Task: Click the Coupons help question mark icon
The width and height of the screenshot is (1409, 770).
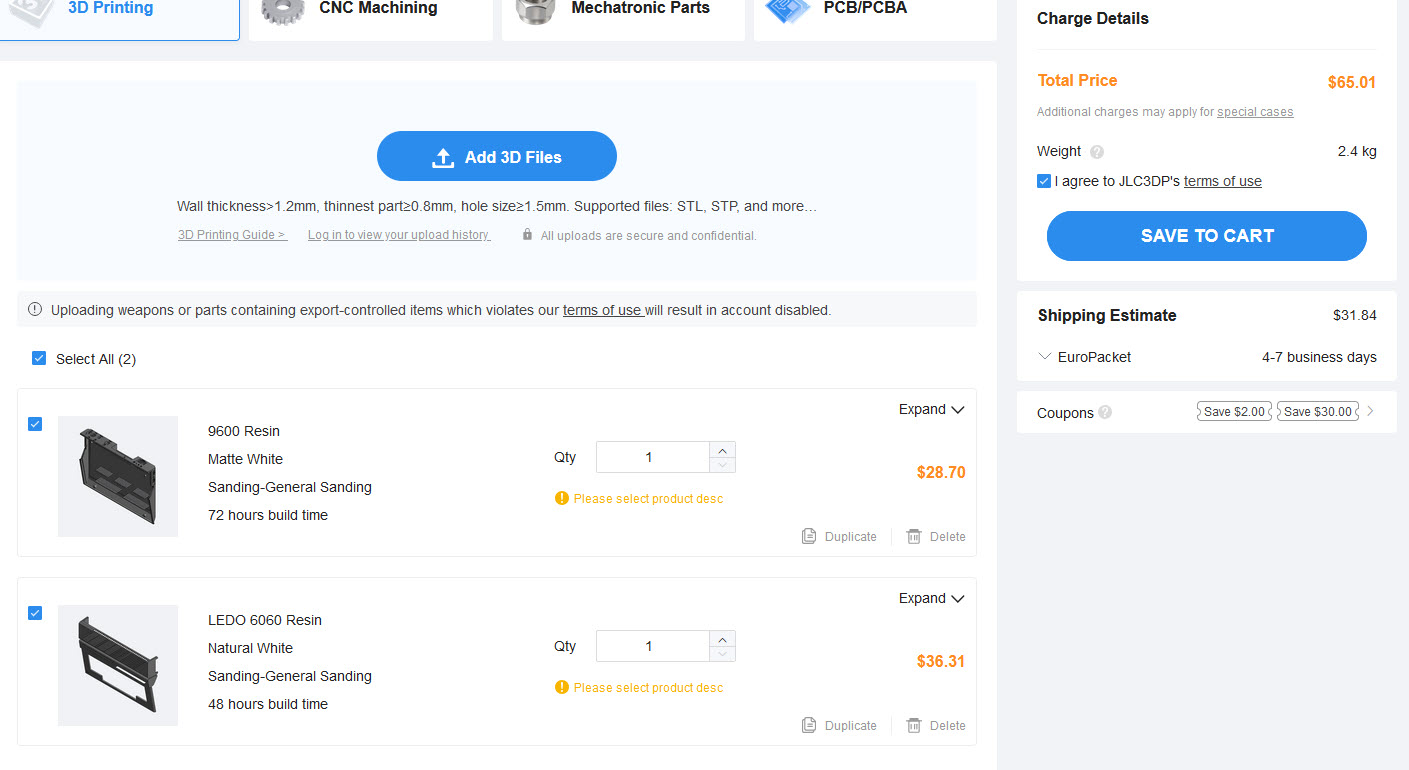Action: [1105, 413]
